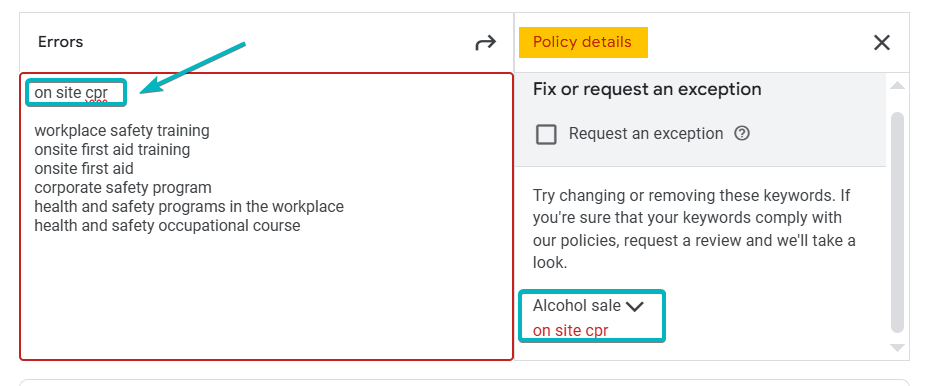Click the red 'on site cpr' flagged keyword

tap(571, 330)
